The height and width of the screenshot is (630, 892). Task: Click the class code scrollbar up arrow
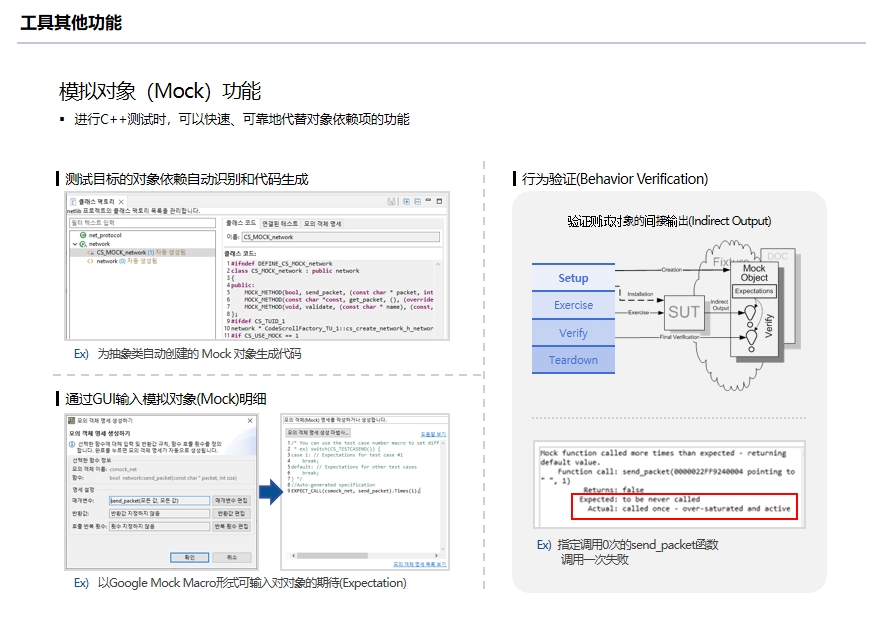[438, 264]
